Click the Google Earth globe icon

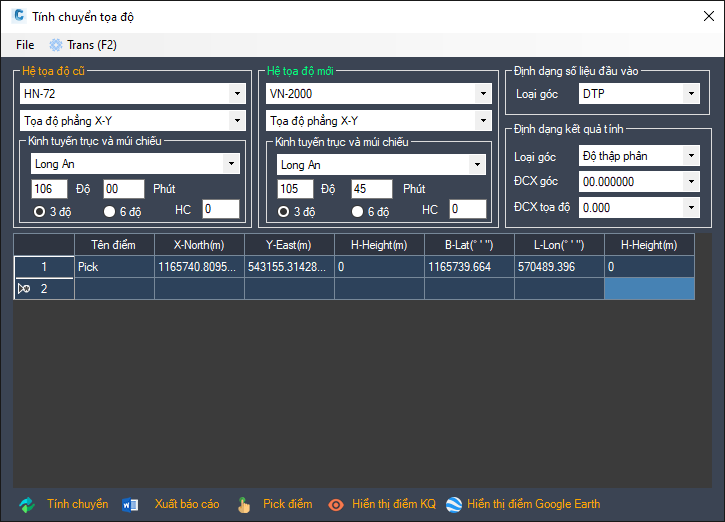coord(454,504)
